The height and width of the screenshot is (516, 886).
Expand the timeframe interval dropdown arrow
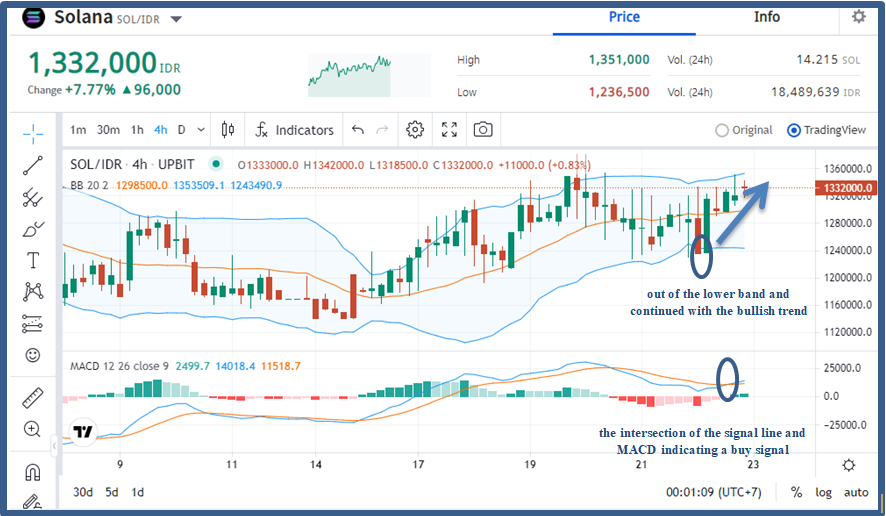coord(201,130)
